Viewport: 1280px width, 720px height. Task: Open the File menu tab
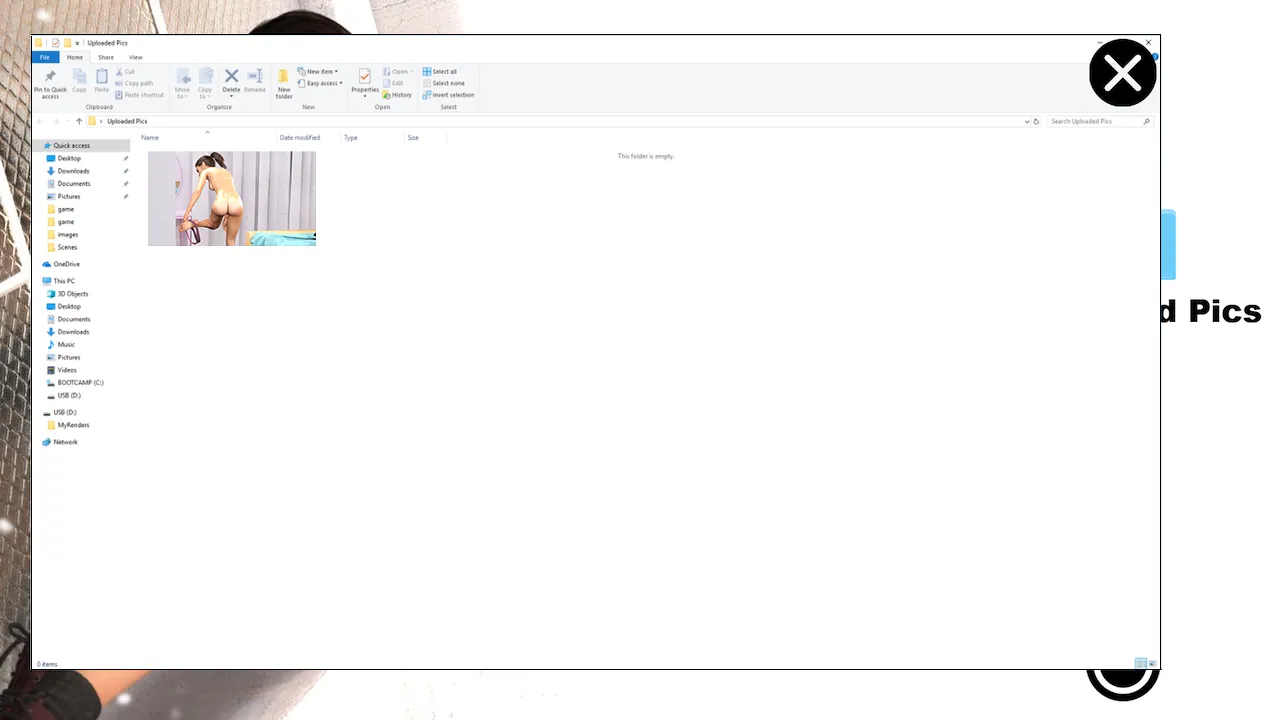(45, 57)
